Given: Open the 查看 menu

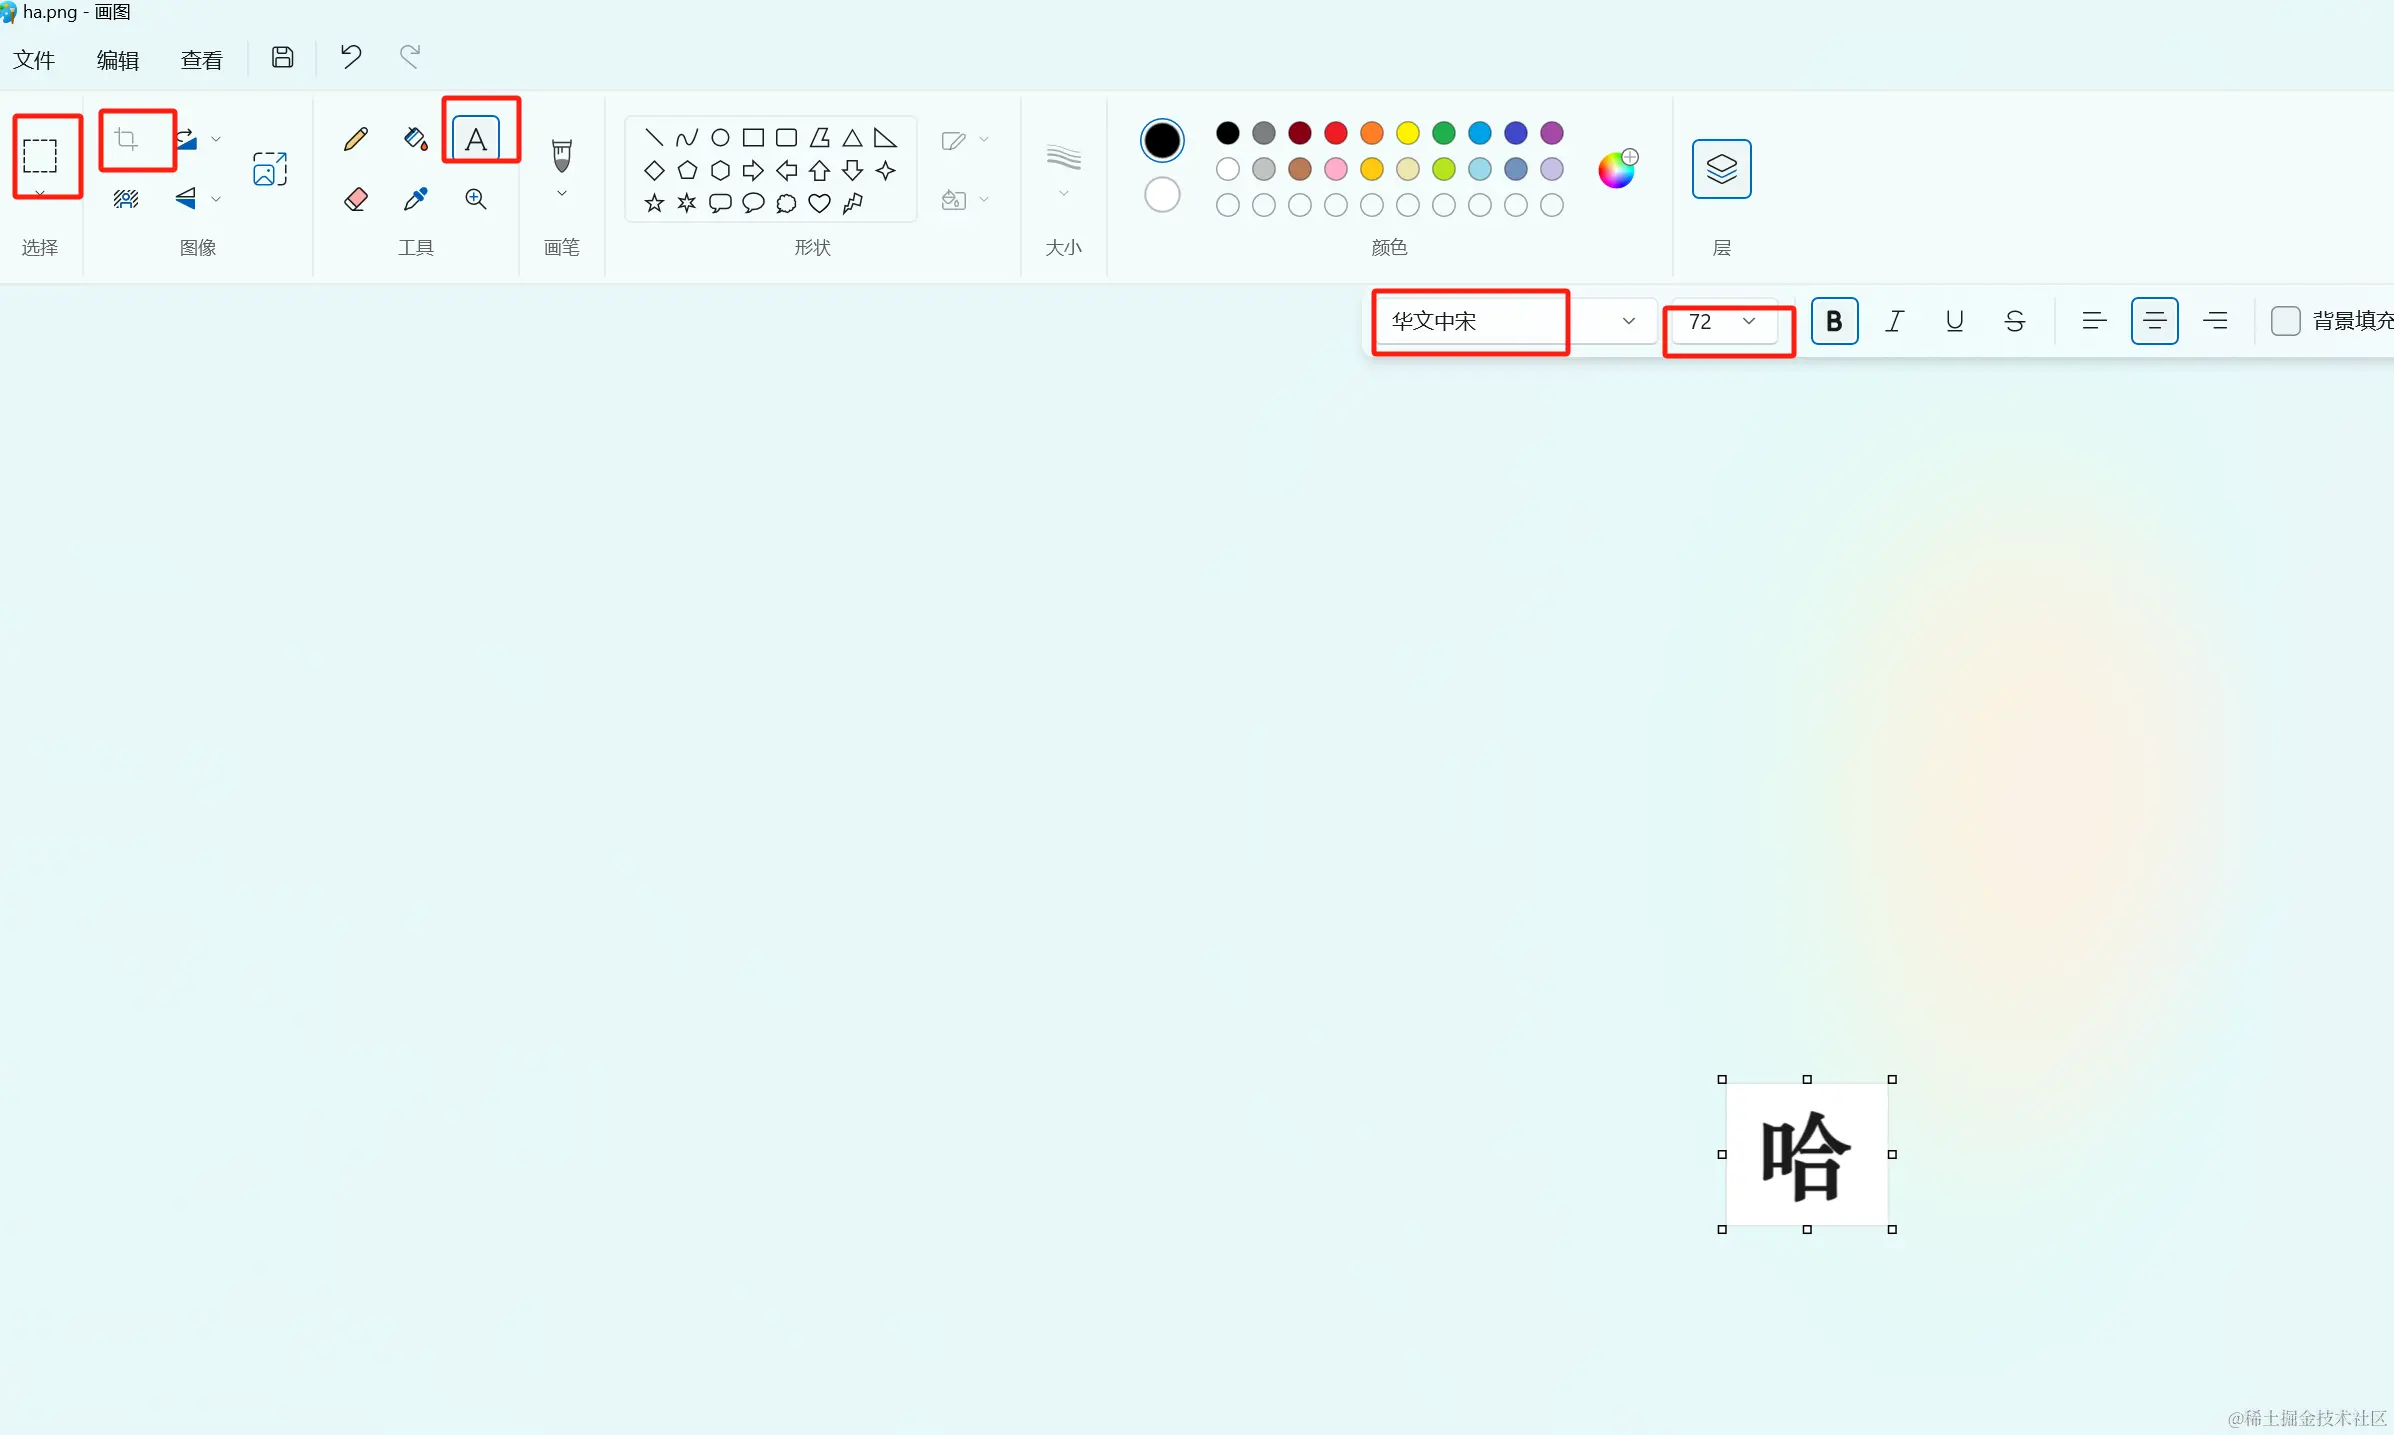Looking at the screenshot, I should pyautogui.click(x=201, y=60).
